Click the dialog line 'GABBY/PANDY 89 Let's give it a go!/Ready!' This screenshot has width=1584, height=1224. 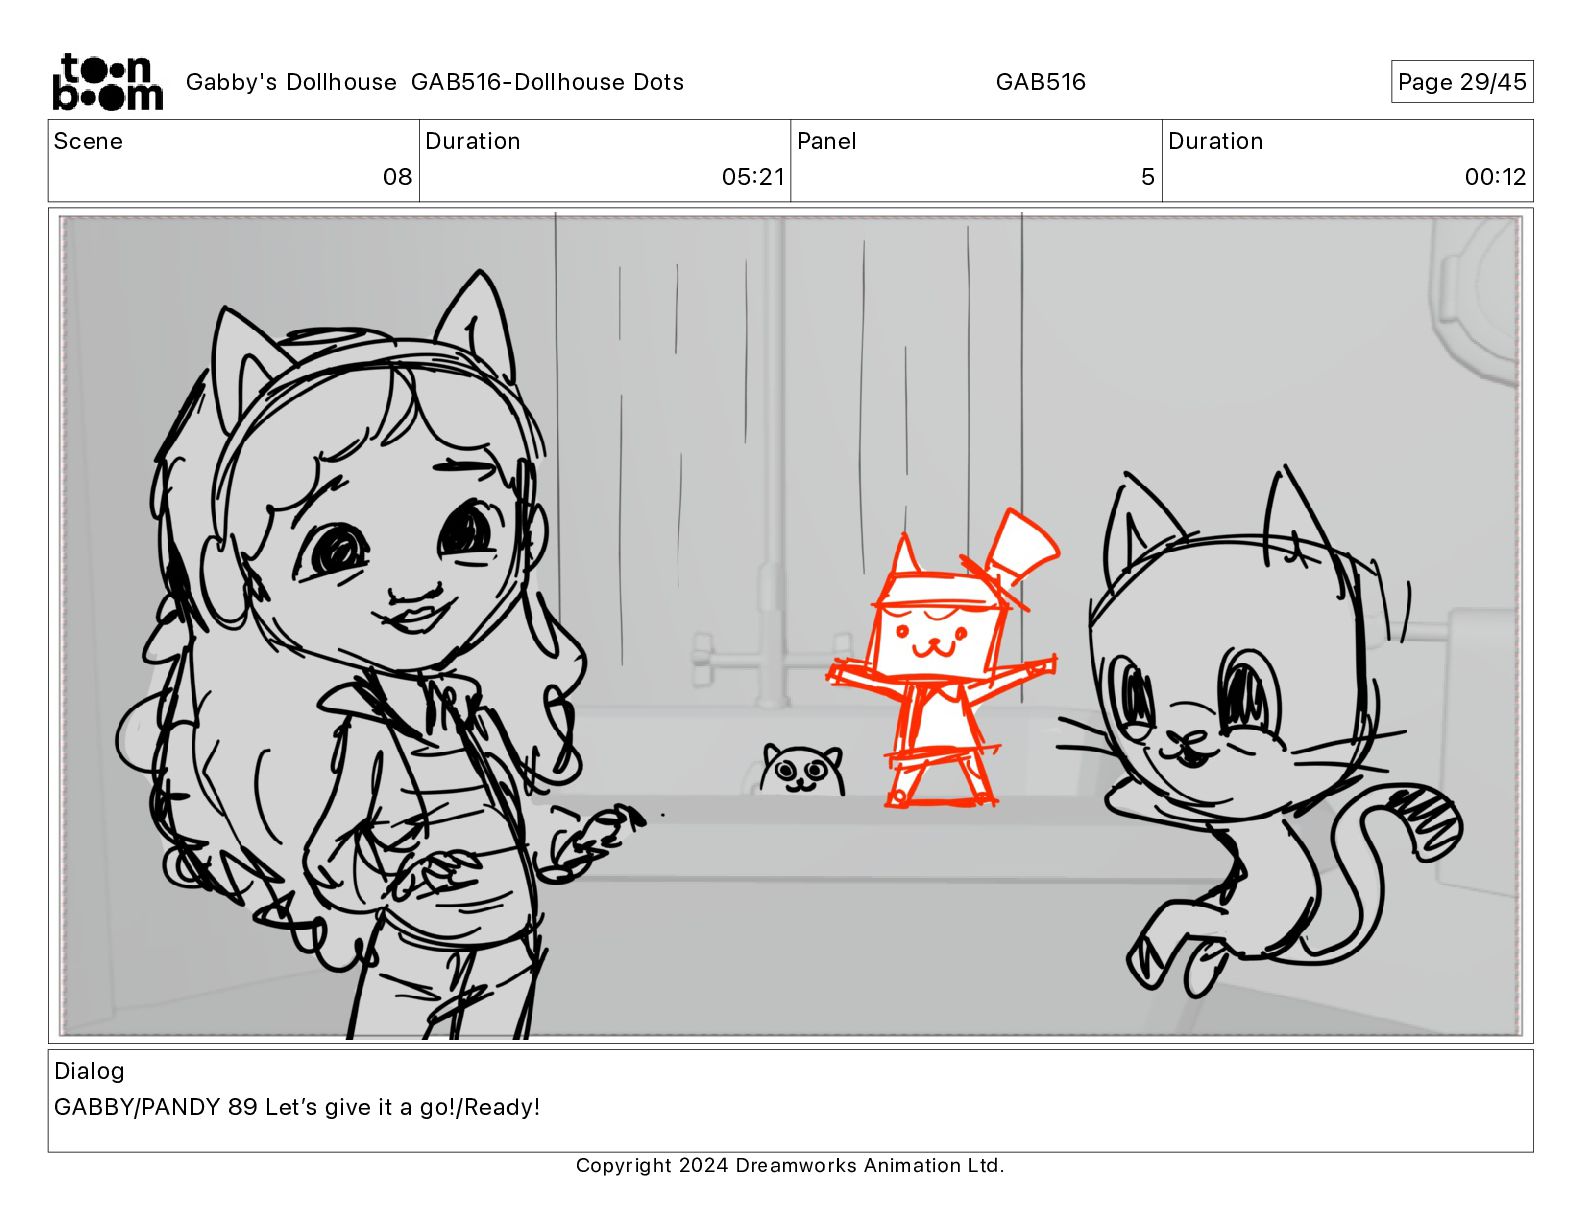click(x=297, y=1107)
